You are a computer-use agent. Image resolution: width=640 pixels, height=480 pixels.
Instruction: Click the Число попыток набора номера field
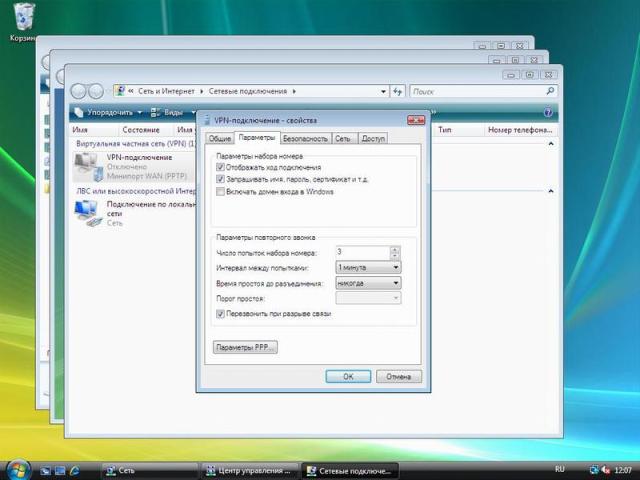(362, 252)
